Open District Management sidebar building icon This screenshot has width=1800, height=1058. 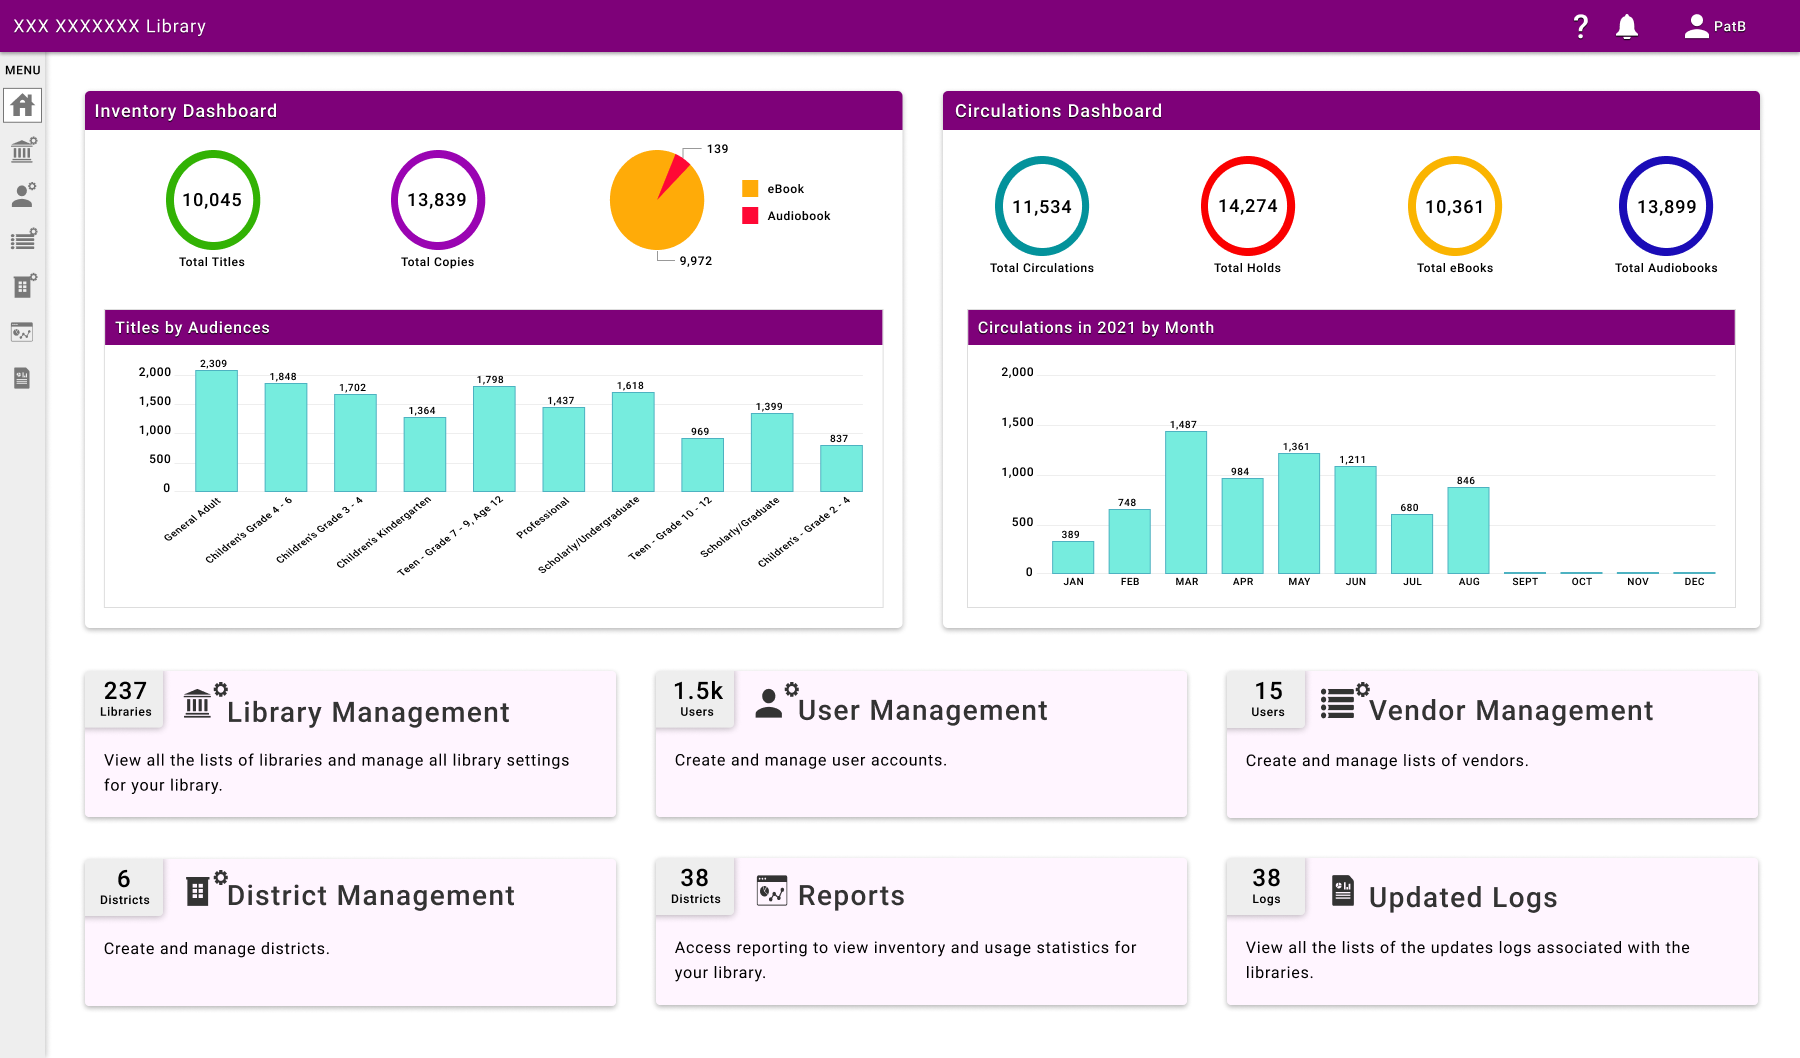(x=22, y=286)
